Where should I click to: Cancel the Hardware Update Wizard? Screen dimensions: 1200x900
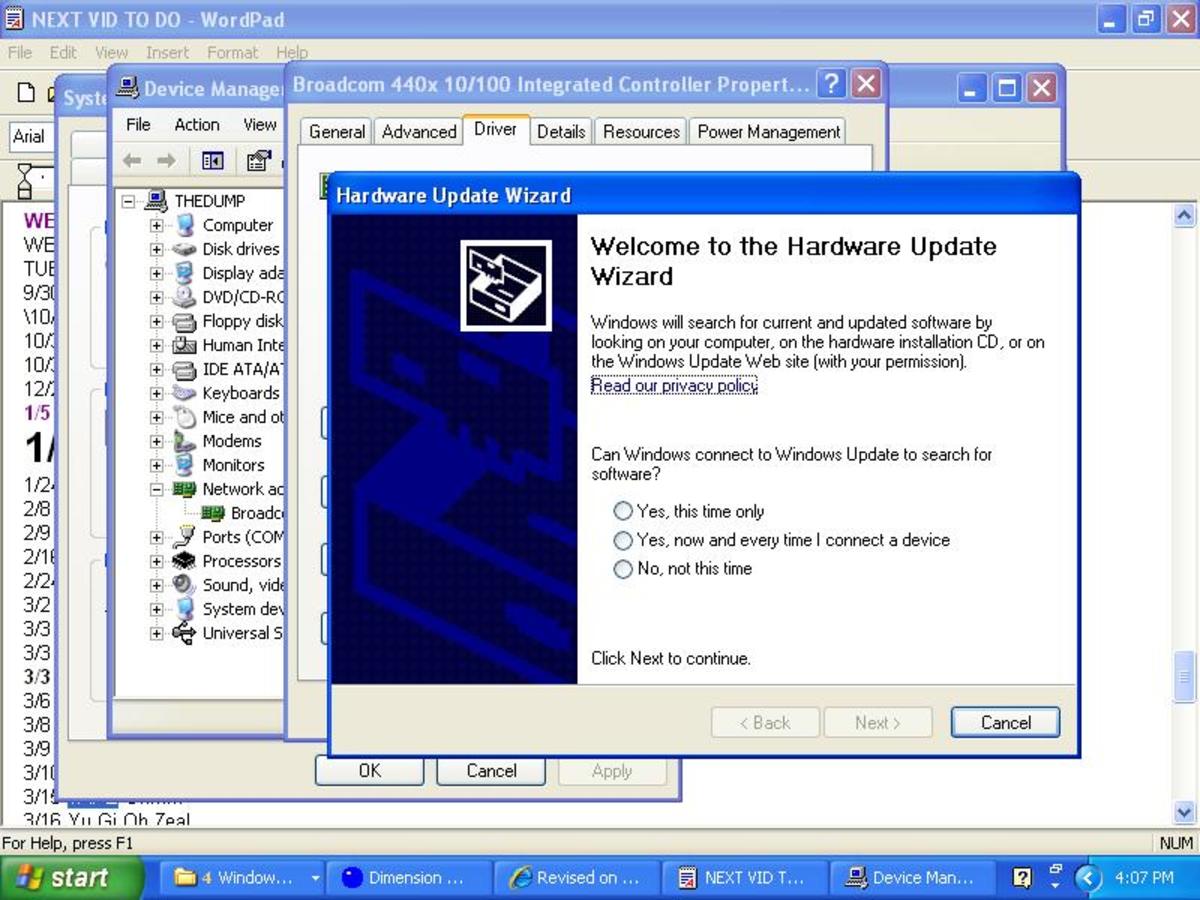click(x=1004, y=722)
